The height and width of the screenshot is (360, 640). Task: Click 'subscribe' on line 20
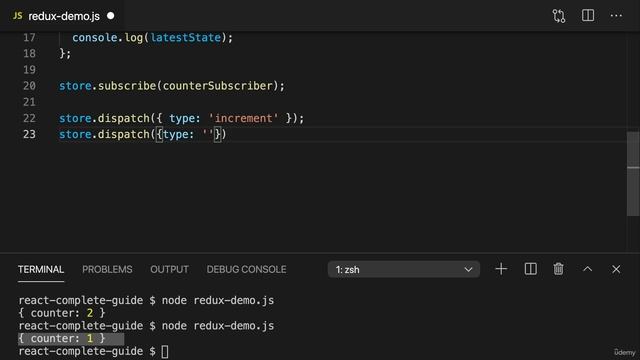click(127, 86)
